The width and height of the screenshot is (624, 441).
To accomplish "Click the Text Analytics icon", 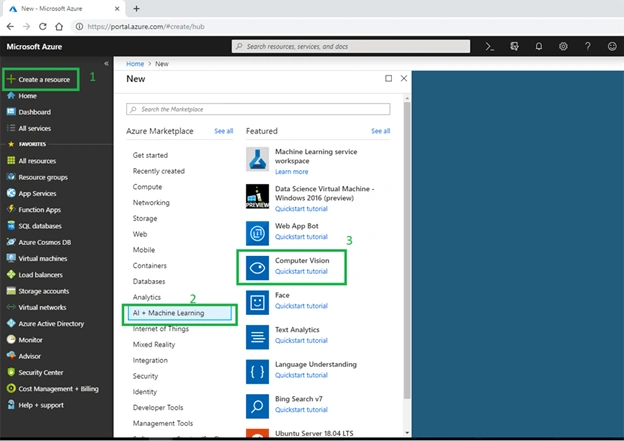I will 257,337.
